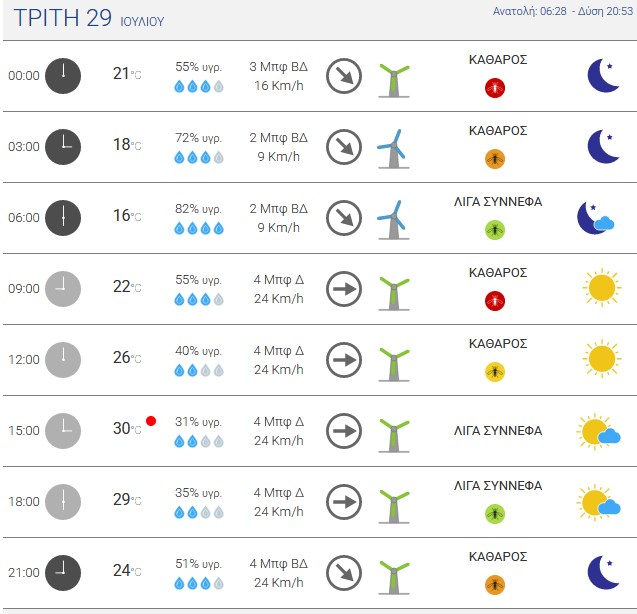Click the blue windmill icon at 03:00
This screenshot has height=614, width=637.
(393, 148)
